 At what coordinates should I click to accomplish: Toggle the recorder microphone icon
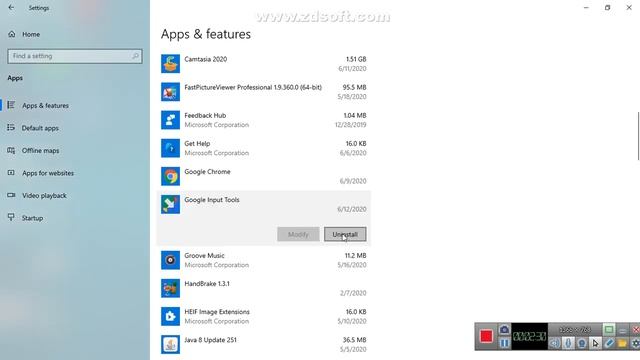click(x=568, y=343)
